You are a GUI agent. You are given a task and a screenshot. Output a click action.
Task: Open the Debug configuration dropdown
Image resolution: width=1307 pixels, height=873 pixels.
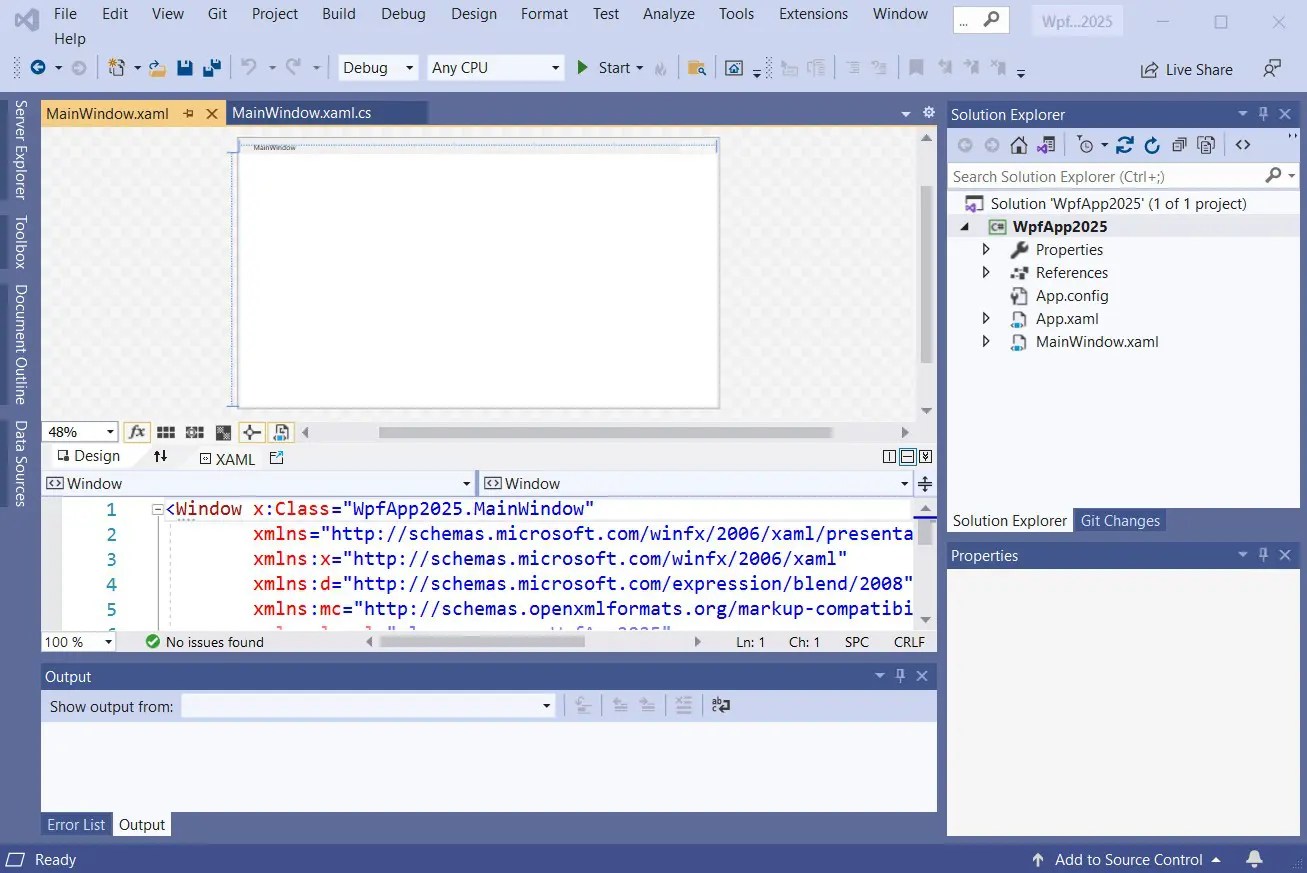point(378,68)
